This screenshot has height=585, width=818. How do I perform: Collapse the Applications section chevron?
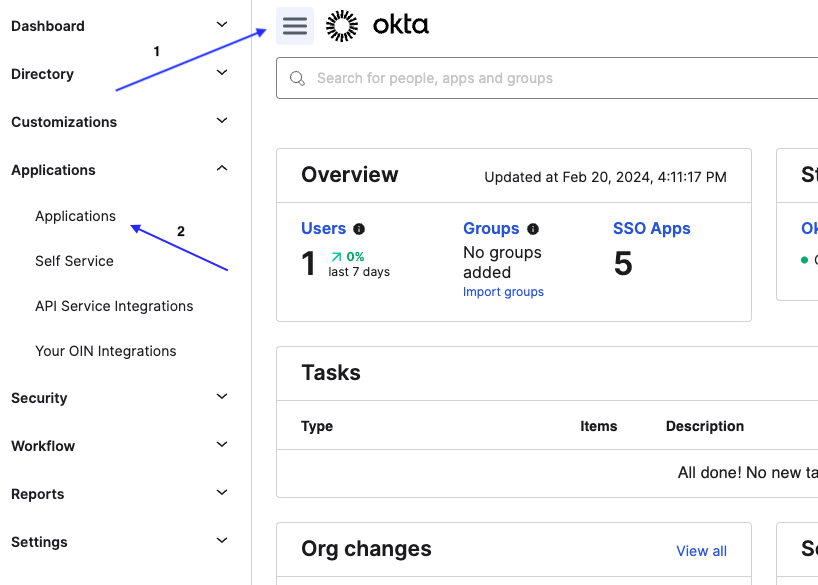point(222,169)
